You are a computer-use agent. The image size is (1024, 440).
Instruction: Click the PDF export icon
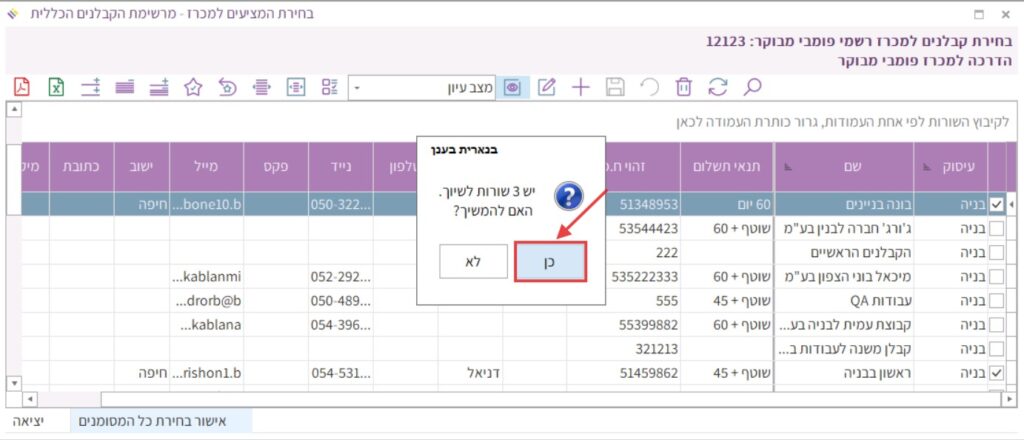click(22, 87)
